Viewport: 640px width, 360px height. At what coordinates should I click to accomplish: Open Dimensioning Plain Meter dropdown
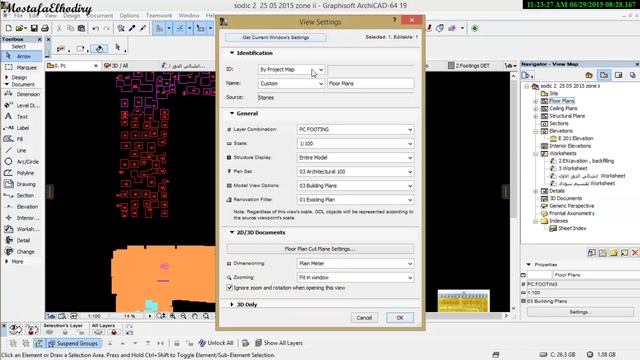356,264
